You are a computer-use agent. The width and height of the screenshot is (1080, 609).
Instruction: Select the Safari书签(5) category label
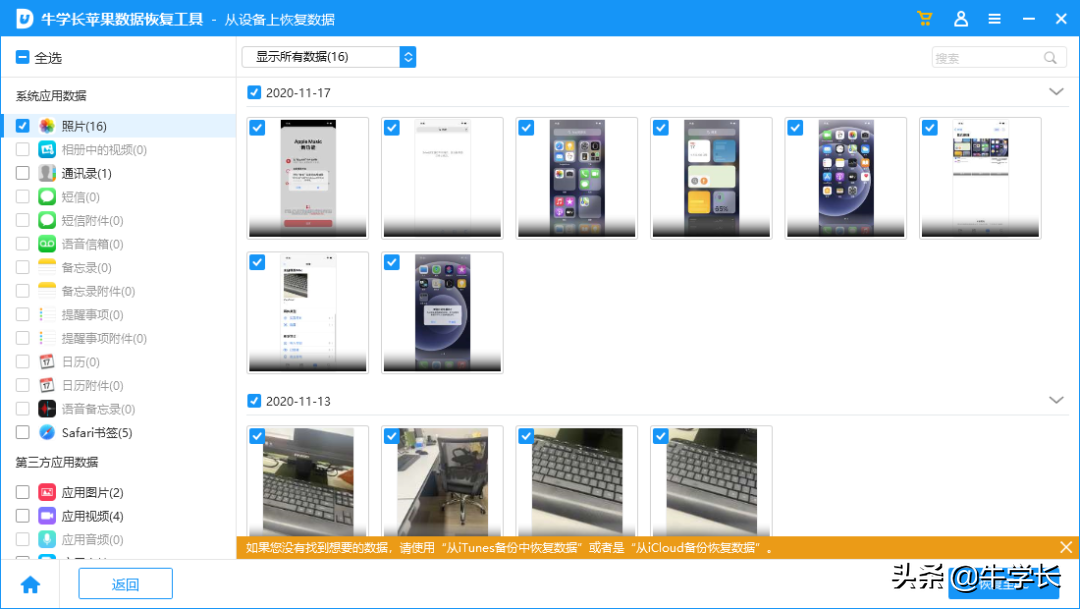click(96, 433)
